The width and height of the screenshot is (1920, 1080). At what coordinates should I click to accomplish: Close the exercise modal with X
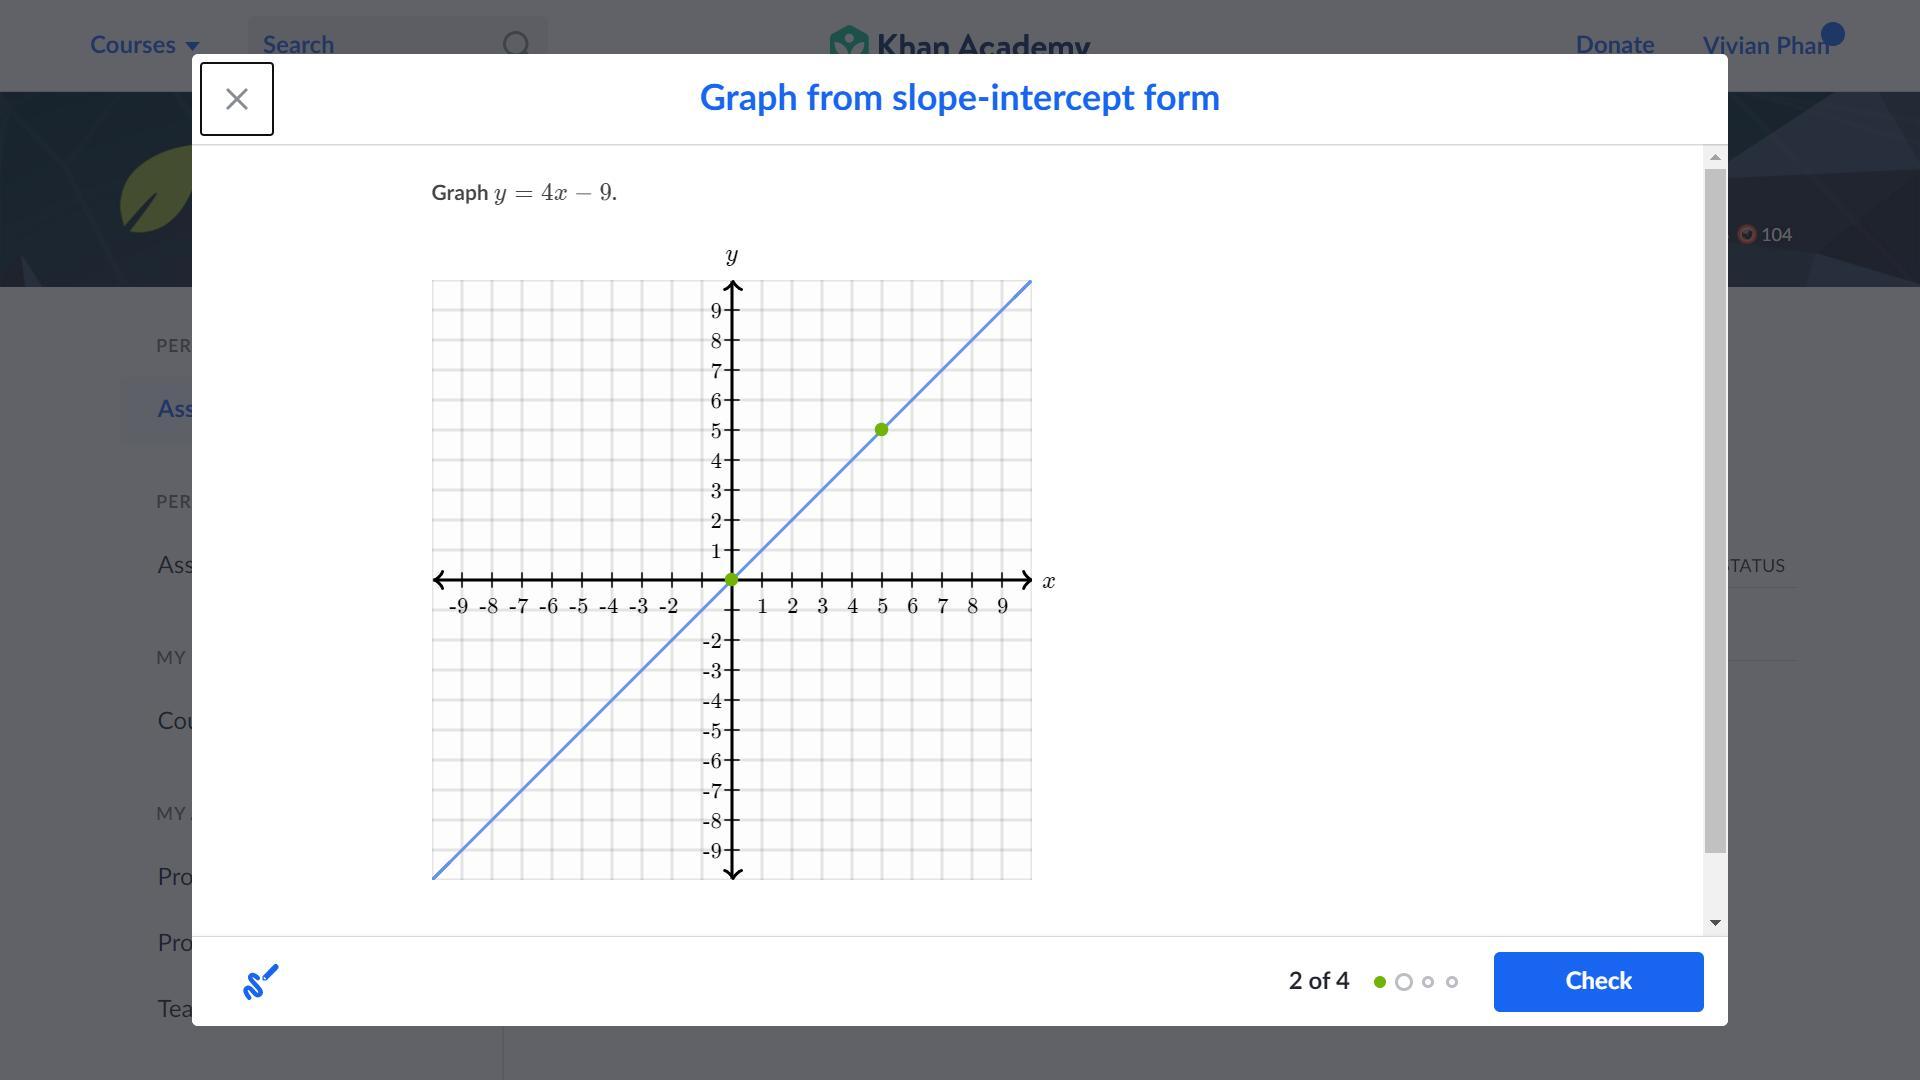click(x=237, y=99)
